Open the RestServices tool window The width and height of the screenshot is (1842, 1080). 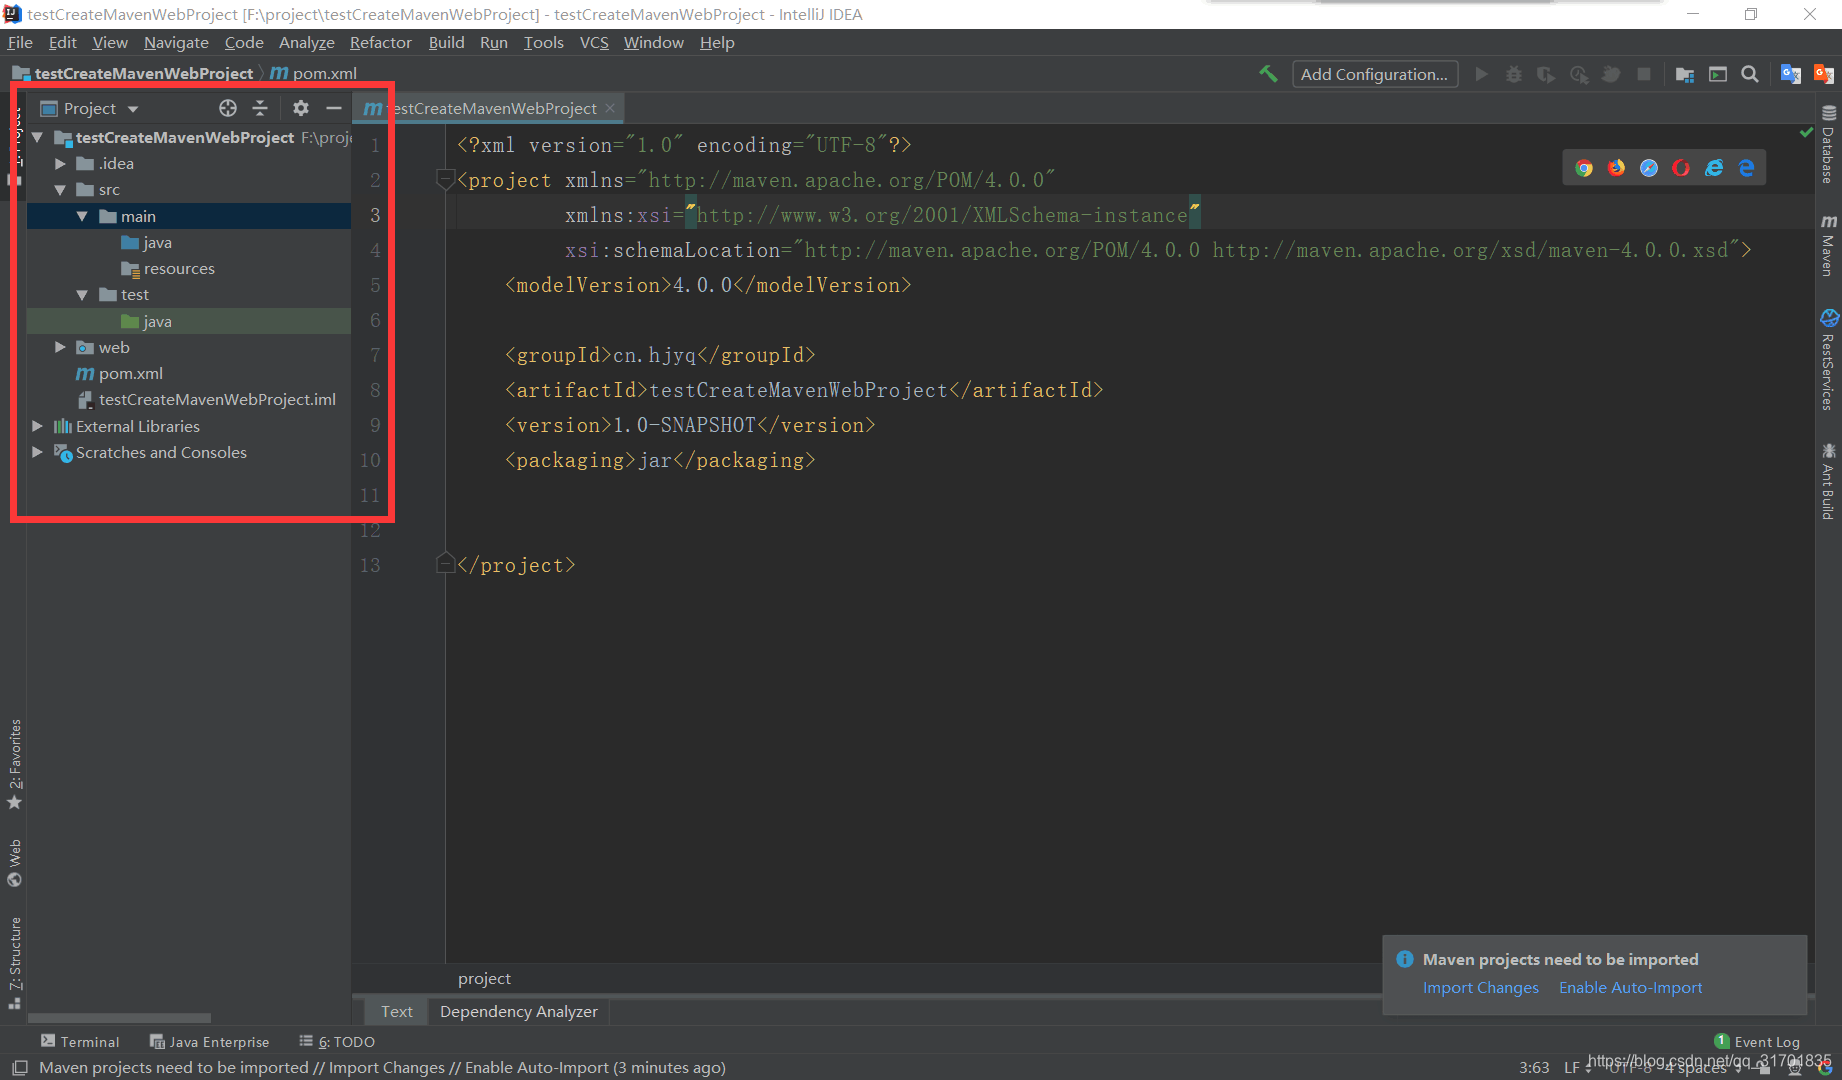point(1828,360)
